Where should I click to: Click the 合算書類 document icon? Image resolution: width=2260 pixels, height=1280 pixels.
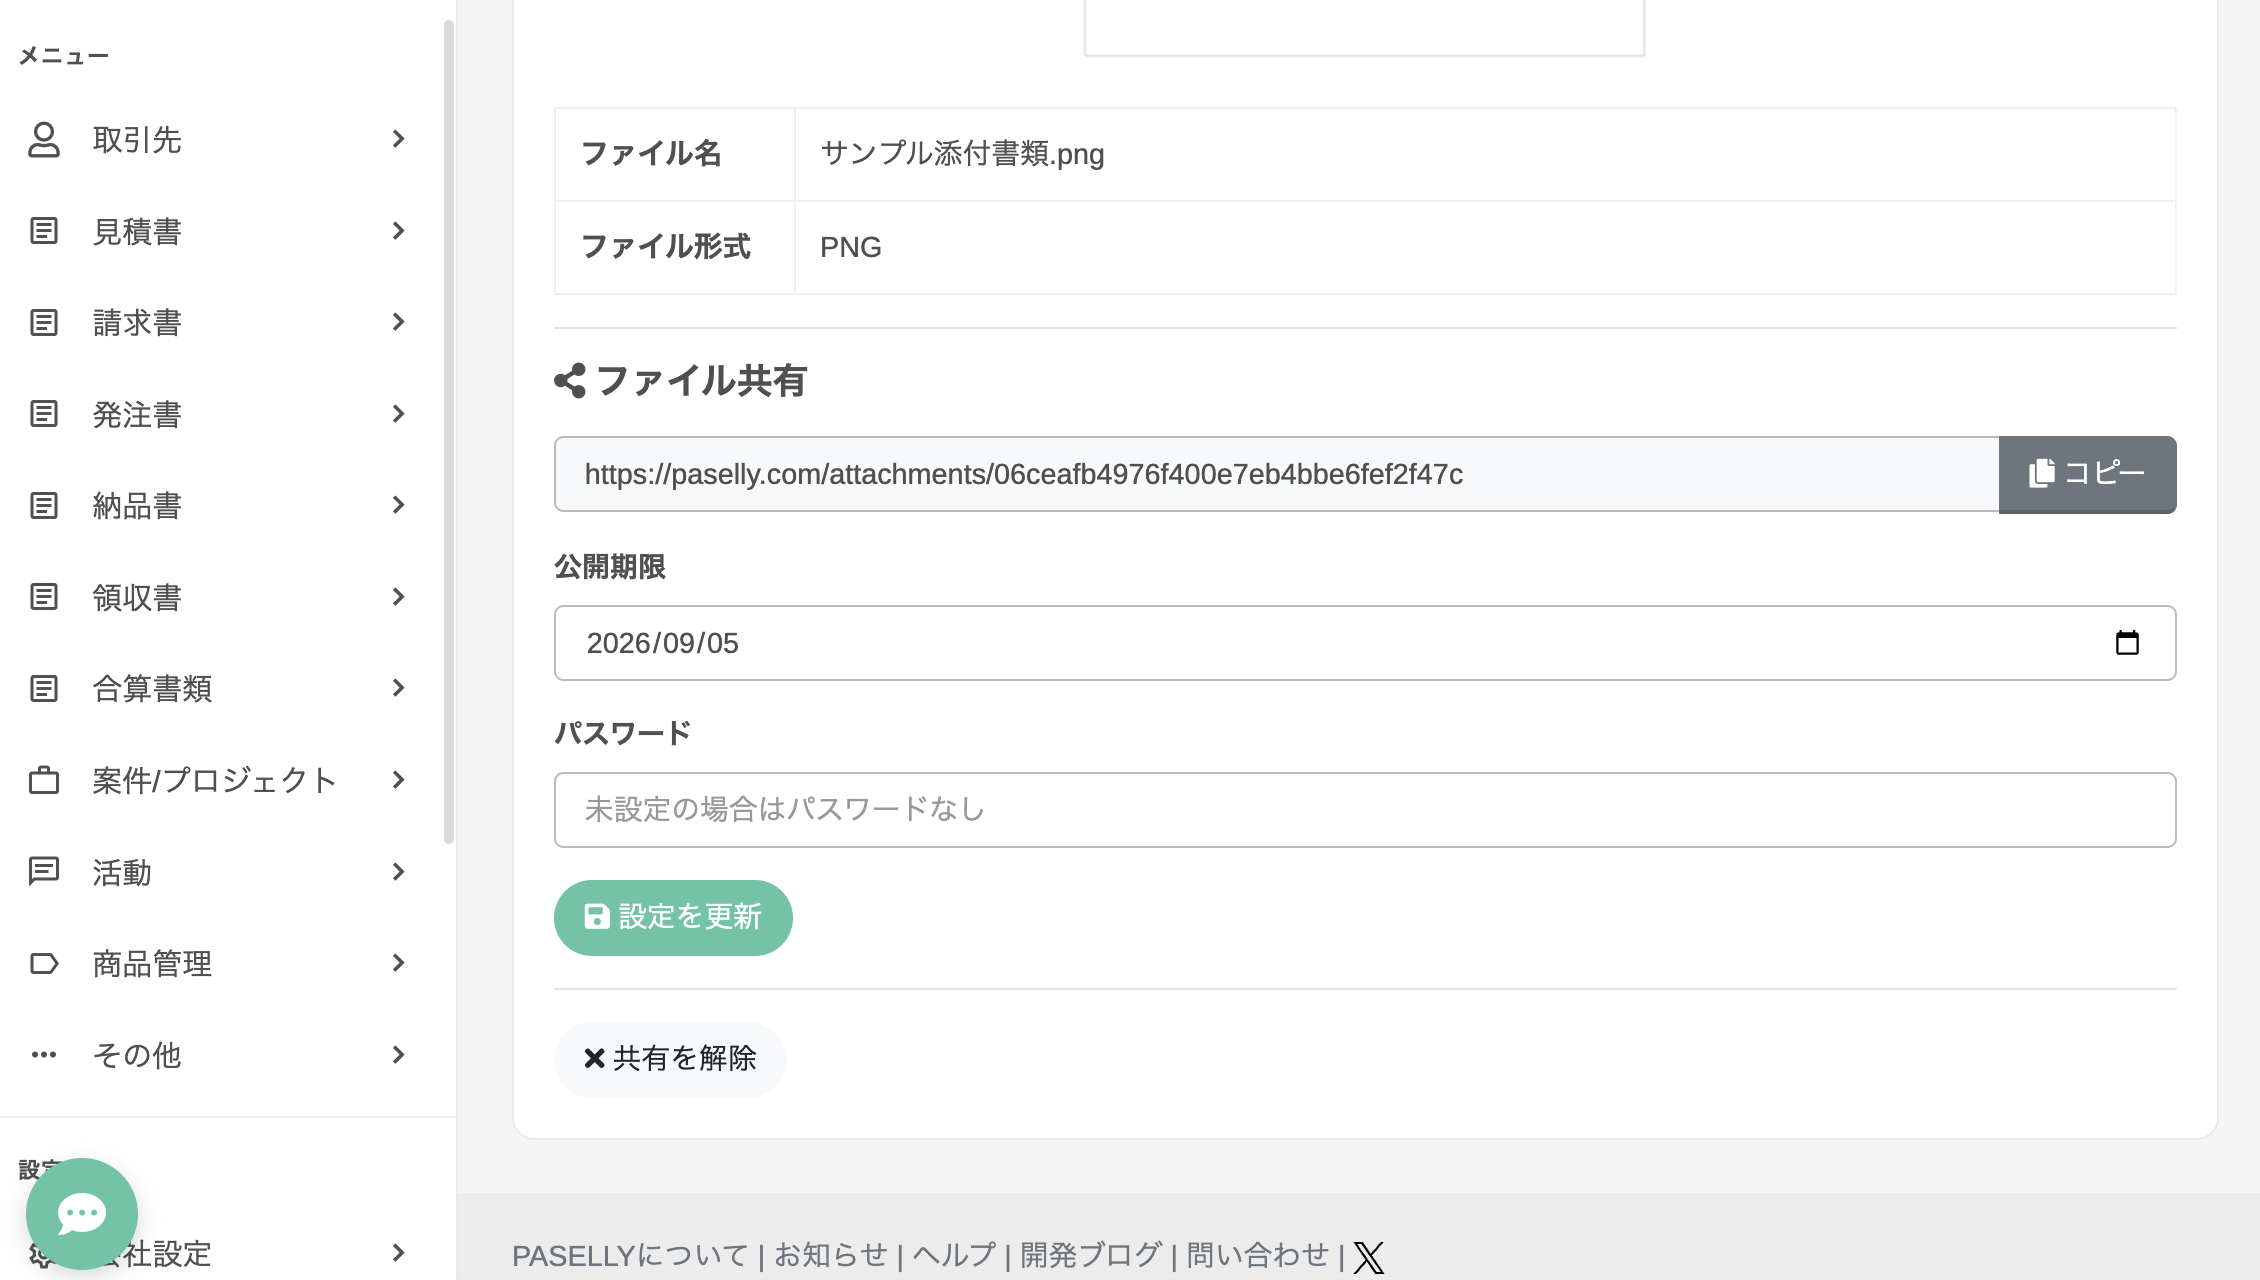tap(44, 689)
